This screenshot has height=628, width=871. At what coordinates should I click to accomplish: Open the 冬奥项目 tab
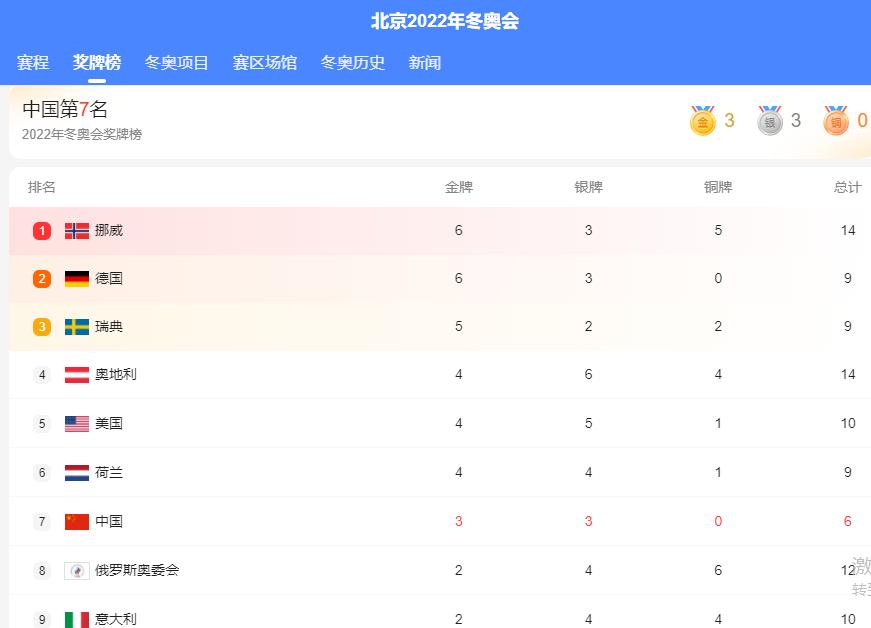coord(175,61)
